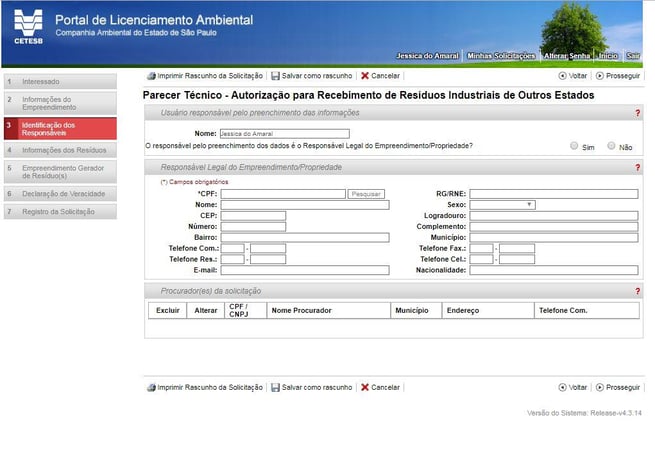Image resolution: width=655 pixels, height=452 pixels.
Task: Focus Telefone Com. area code field
Action: pyautogui.click(x=232, y=249)
